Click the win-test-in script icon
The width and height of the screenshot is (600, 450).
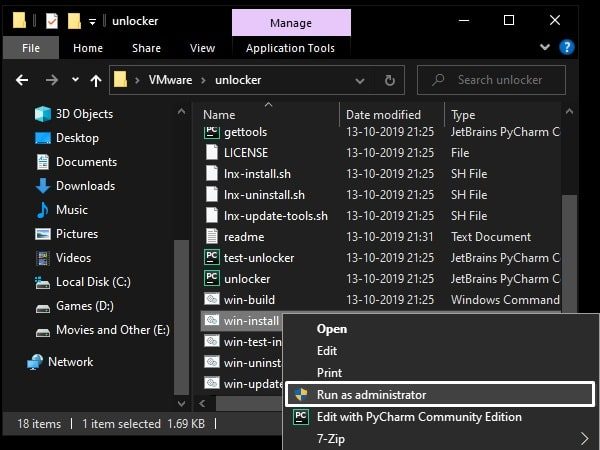click(212, 341)
